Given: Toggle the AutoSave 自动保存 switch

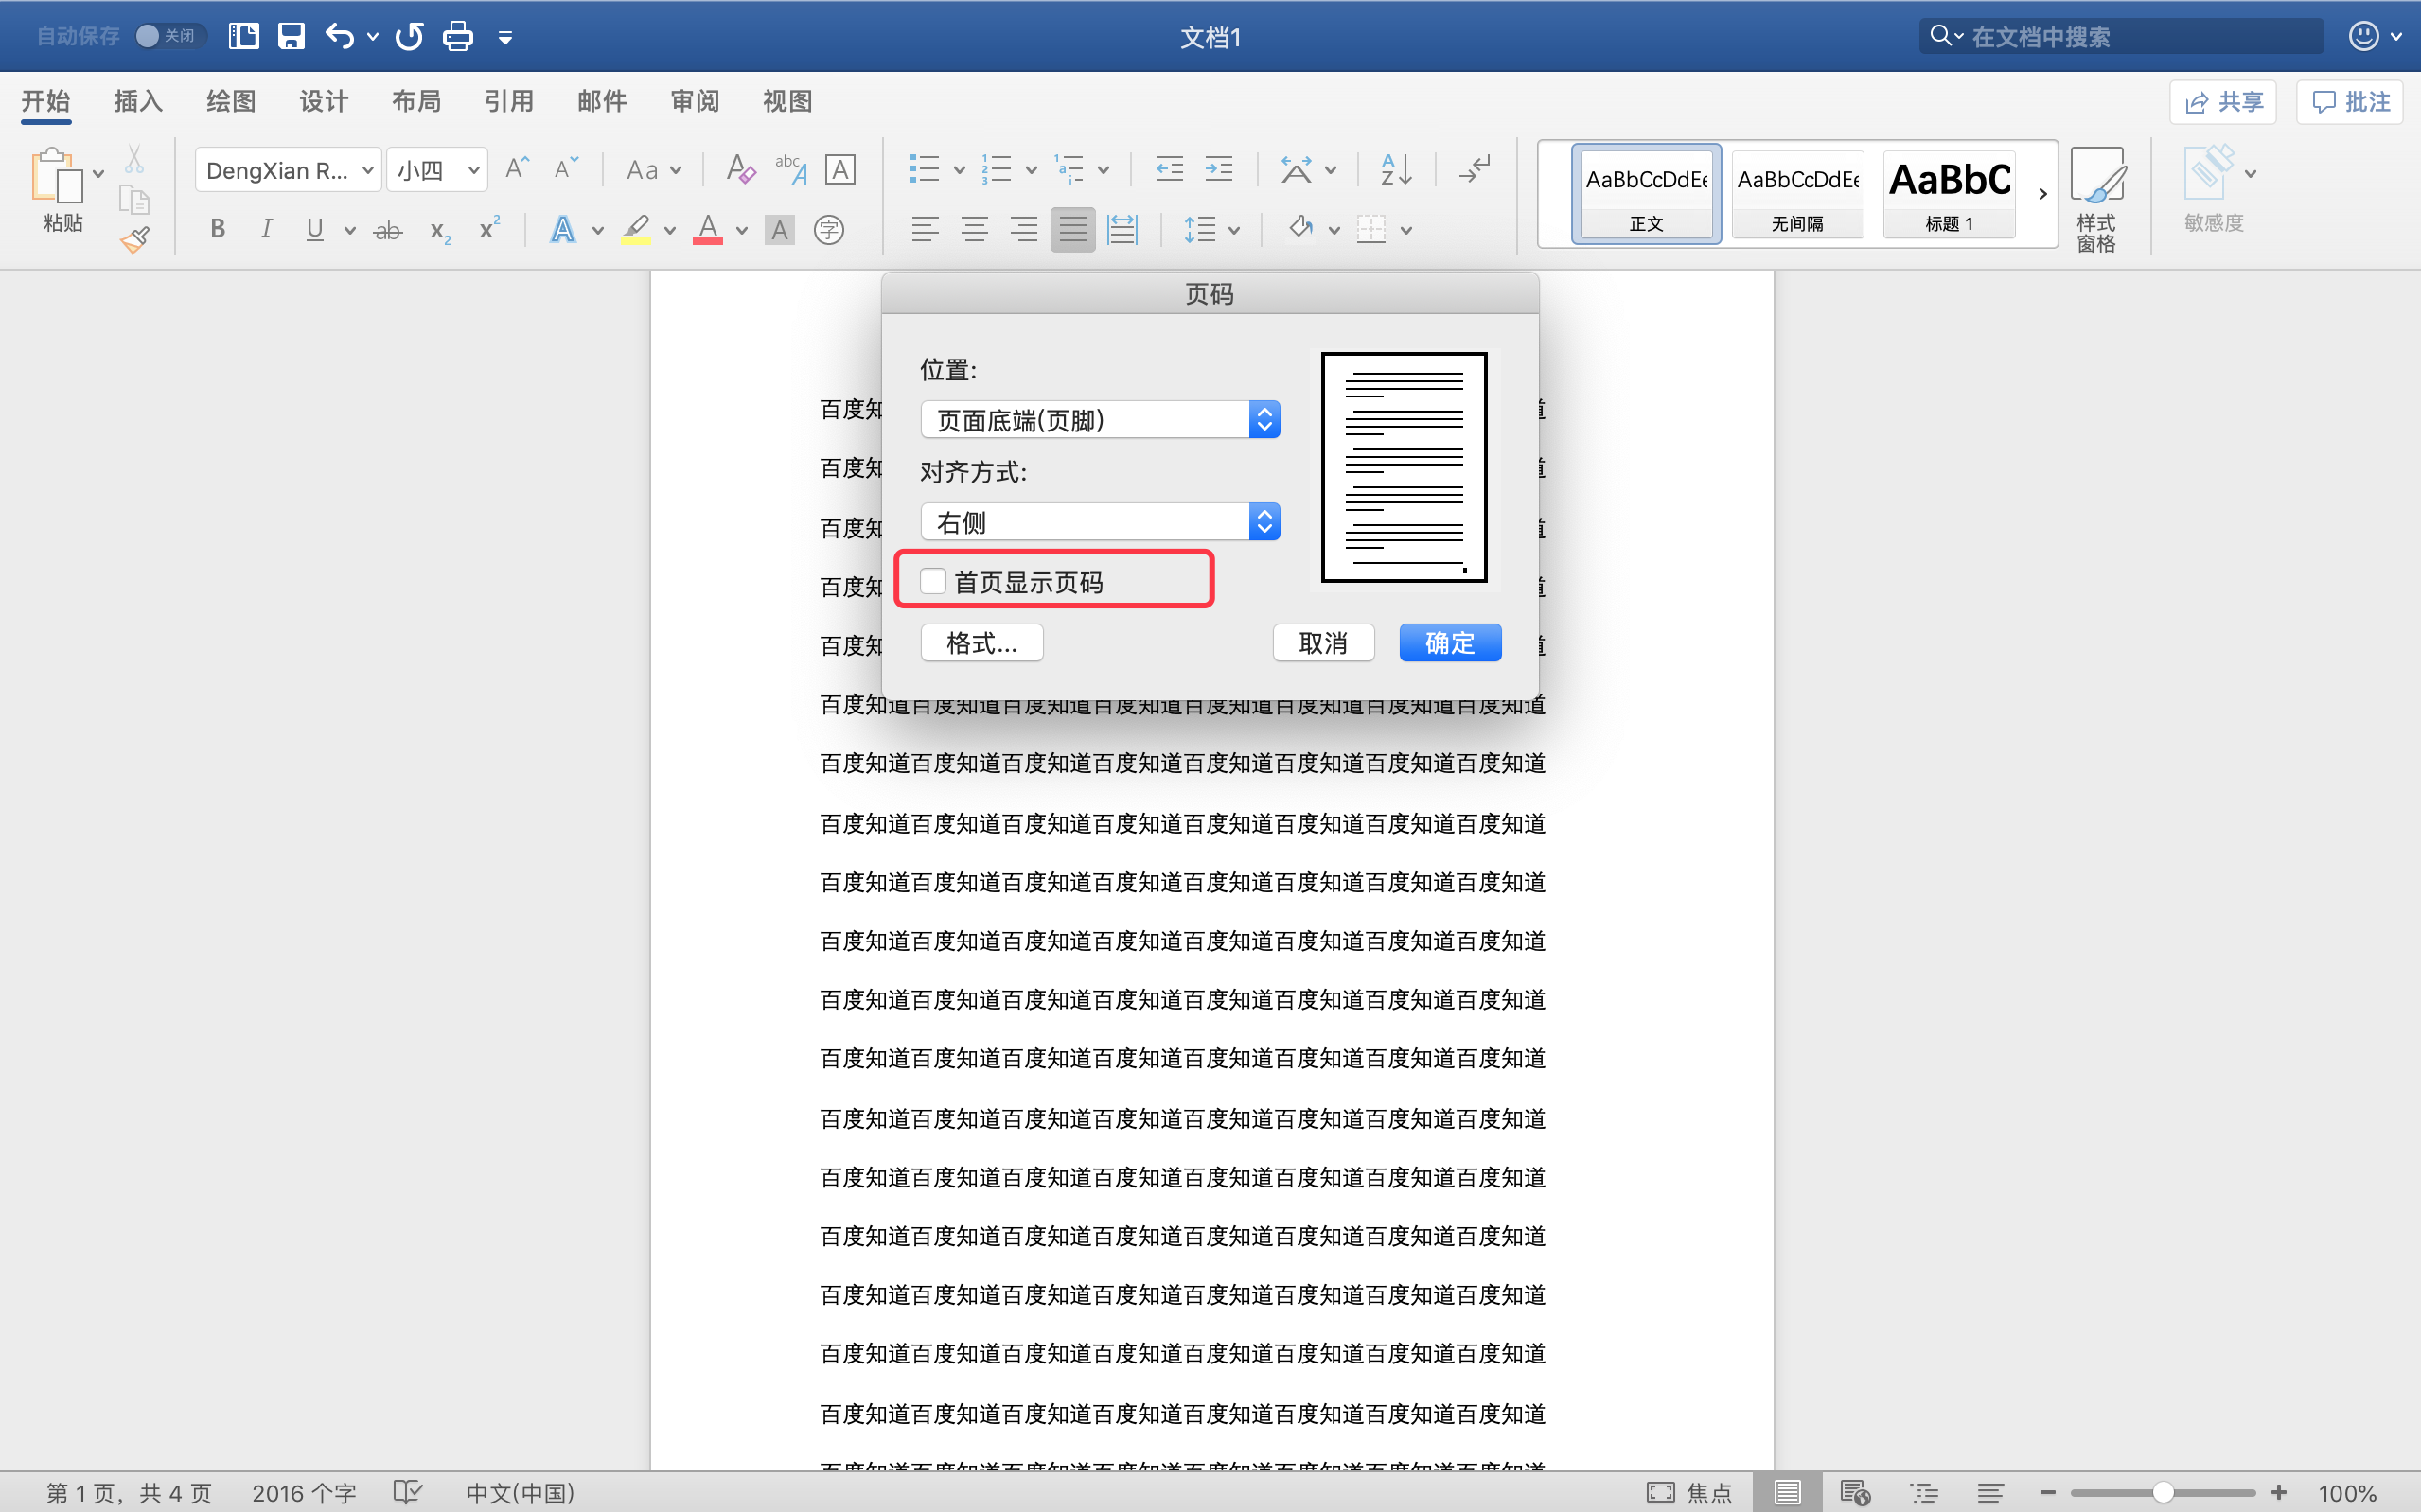Looking at the screenshot, I should [x=170, y=36].
